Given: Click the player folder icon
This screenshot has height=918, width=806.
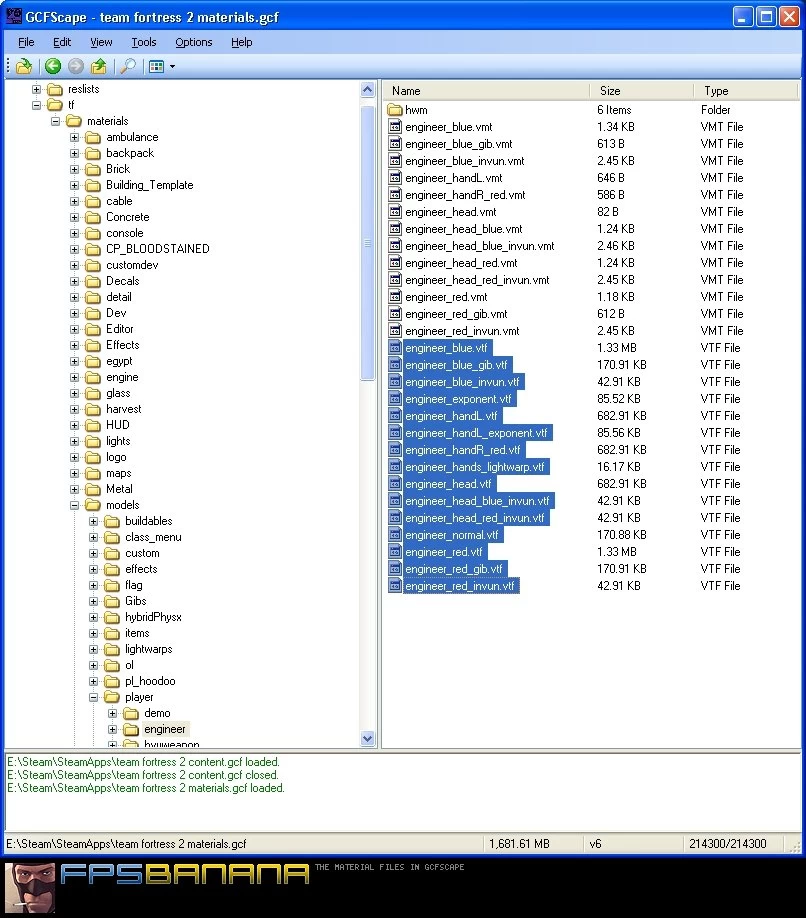Looking at the screenshot, I should point(112,697).
